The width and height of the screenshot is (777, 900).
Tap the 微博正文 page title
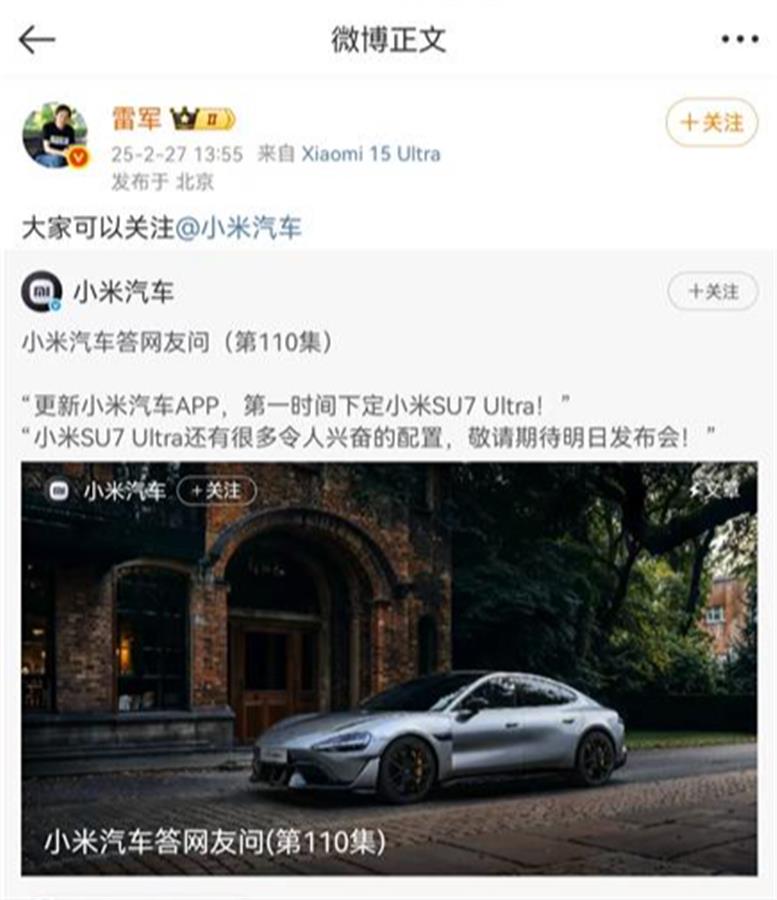(388, 40)
